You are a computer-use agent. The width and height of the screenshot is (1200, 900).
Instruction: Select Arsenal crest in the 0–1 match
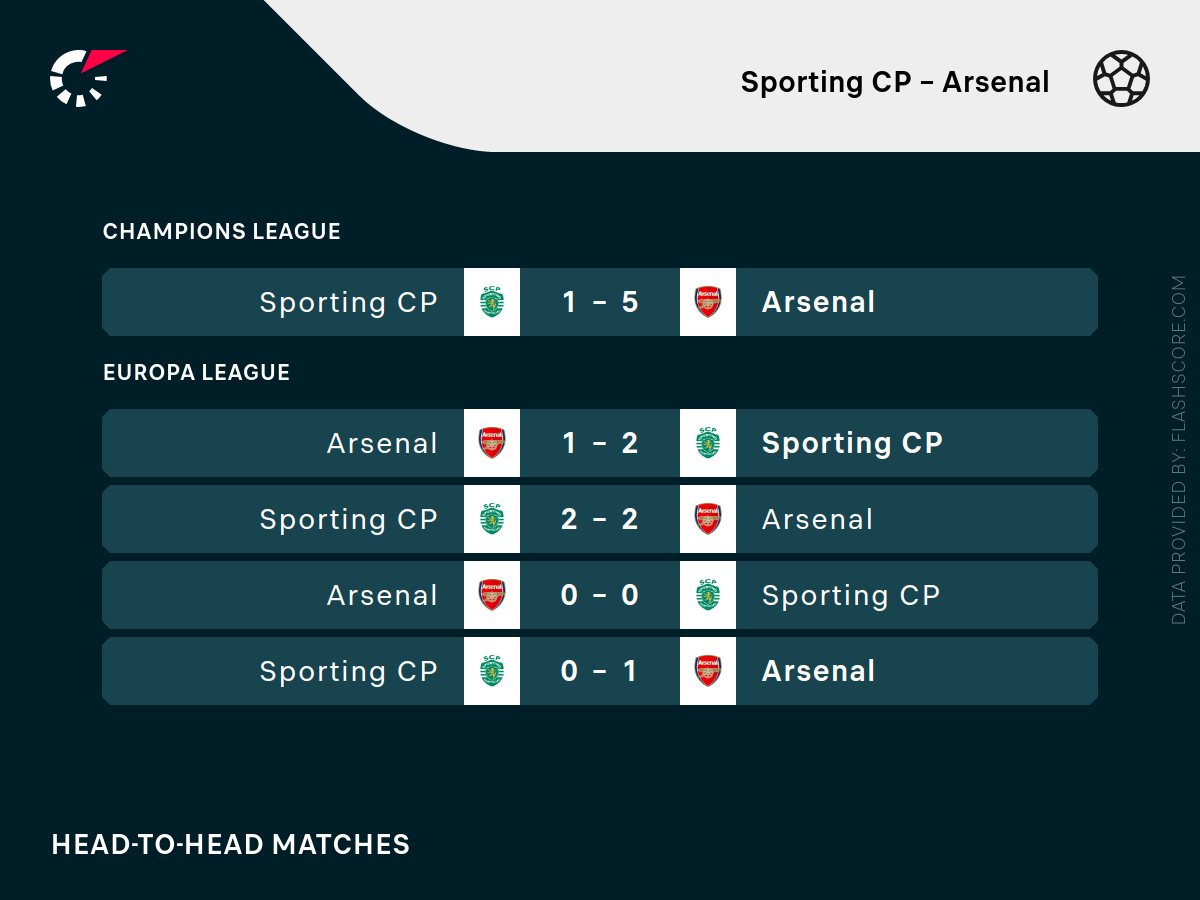[708, 671]
